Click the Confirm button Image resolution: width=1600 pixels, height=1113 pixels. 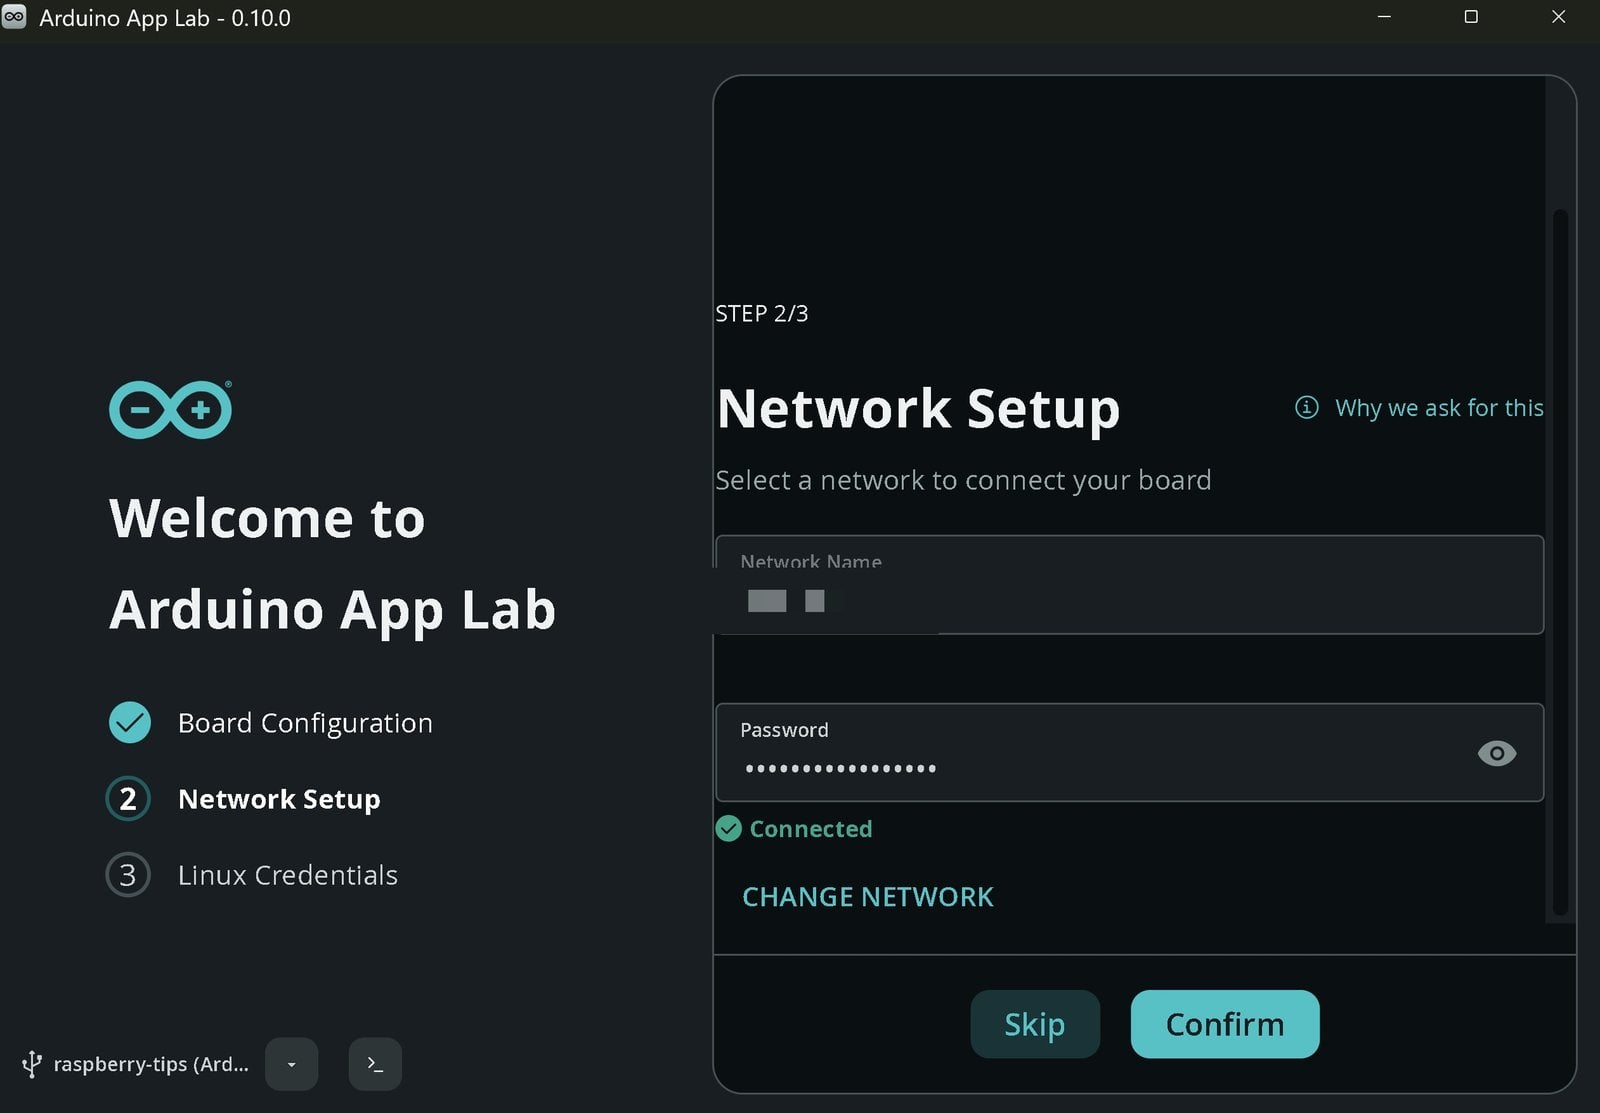pos(1225,1024)
